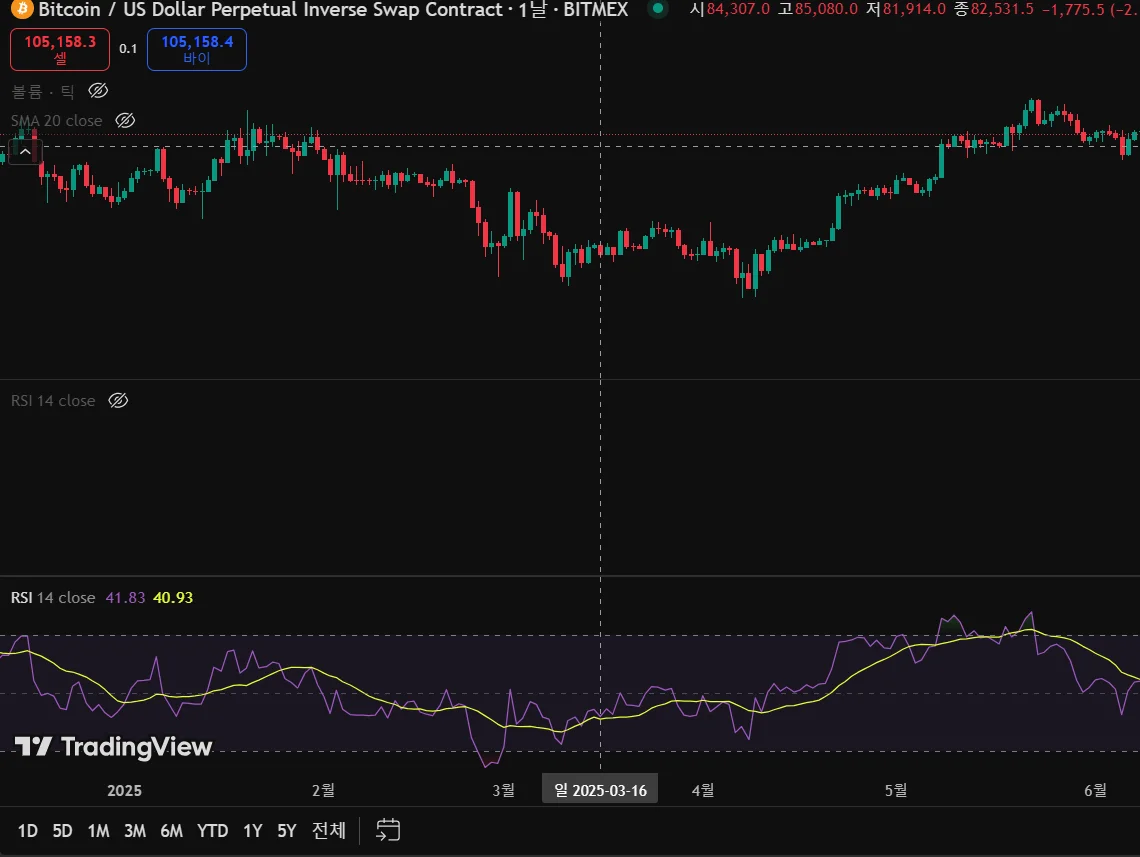Select the 5Y time range

[286, 830]
